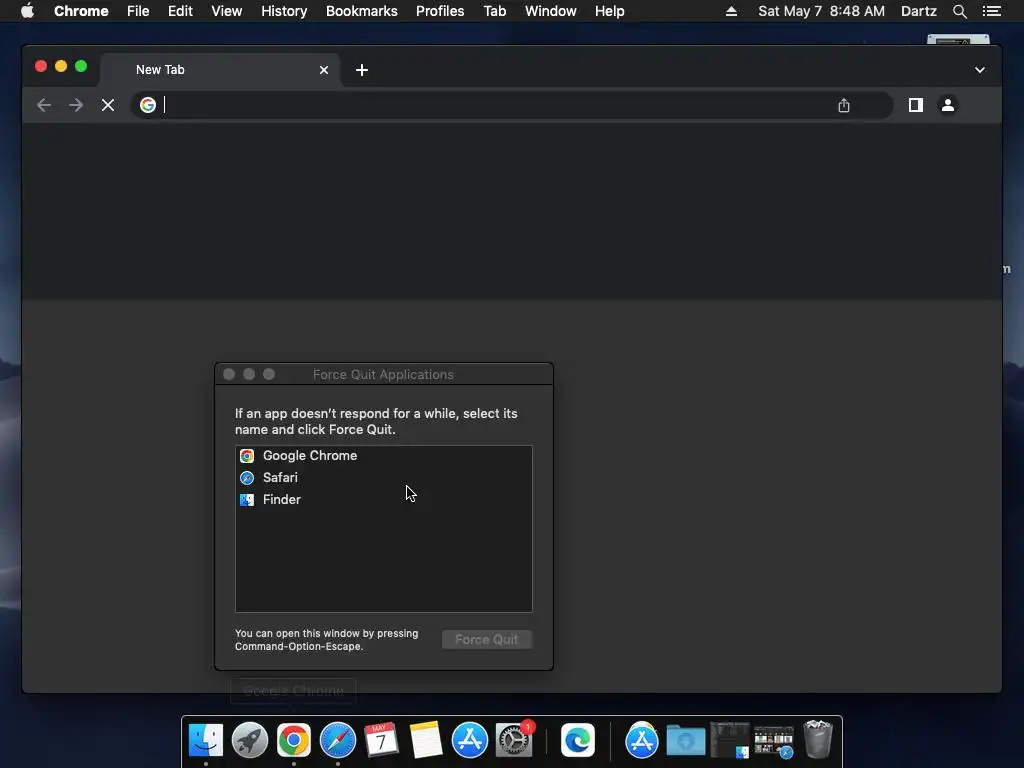Close Force Quit Applications window

point(229,374)
